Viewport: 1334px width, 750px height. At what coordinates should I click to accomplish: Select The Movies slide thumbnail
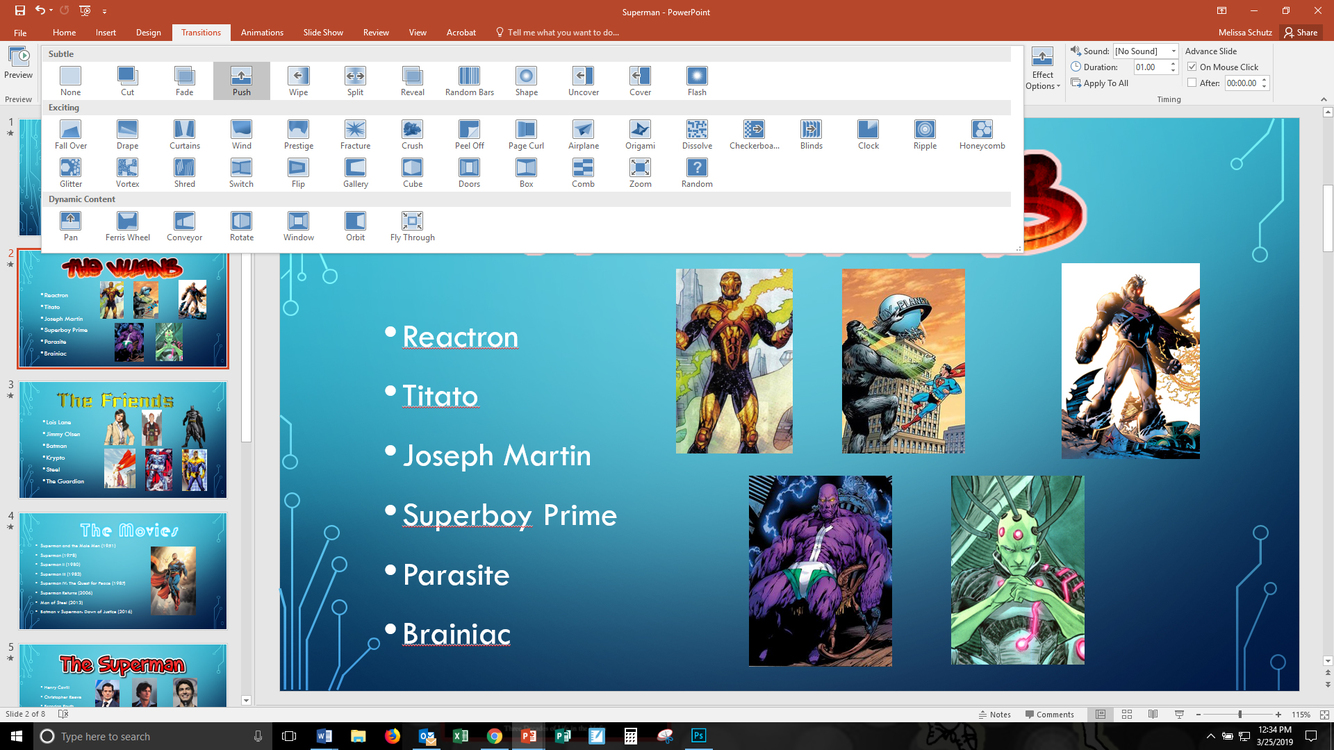point(122,571)
